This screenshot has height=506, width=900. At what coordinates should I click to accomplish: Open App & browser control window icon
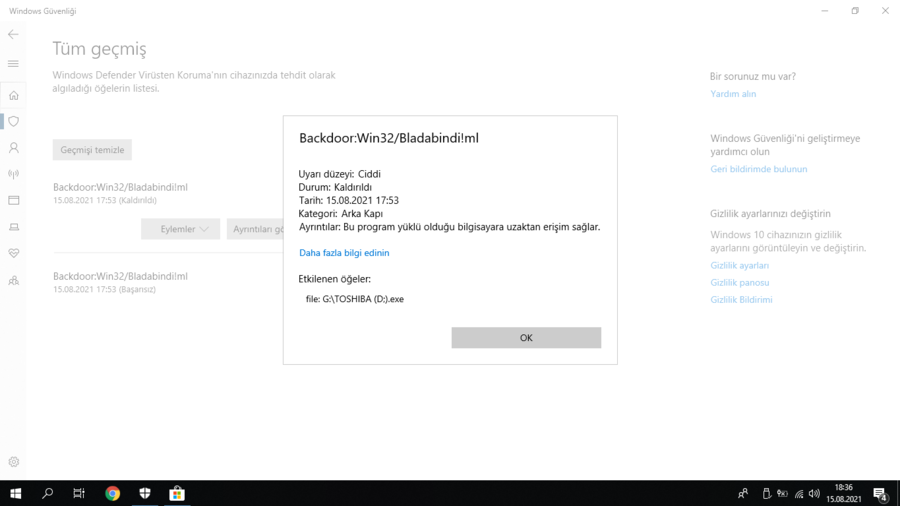(14, 200)
